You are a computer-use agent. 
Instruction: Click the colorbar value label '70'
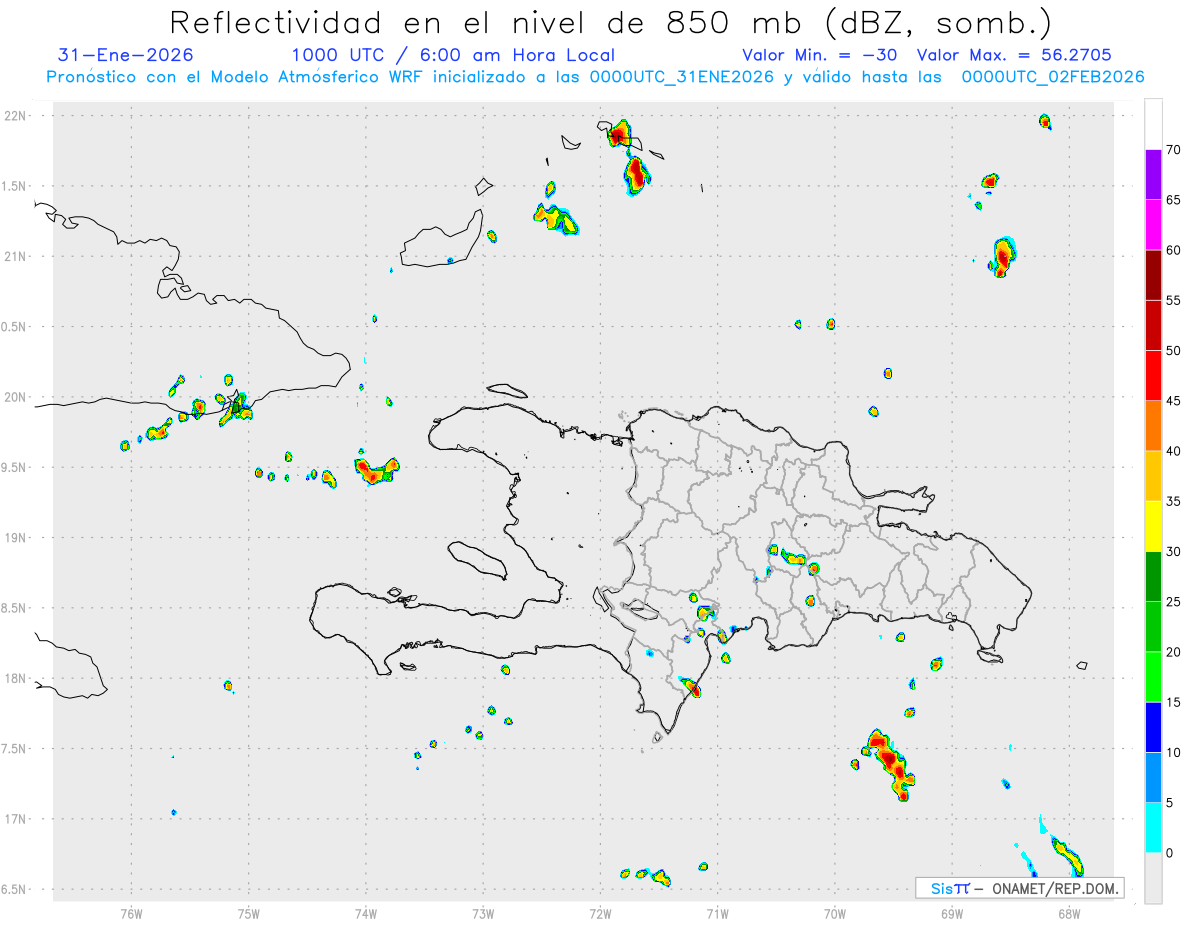[1174, 150]
